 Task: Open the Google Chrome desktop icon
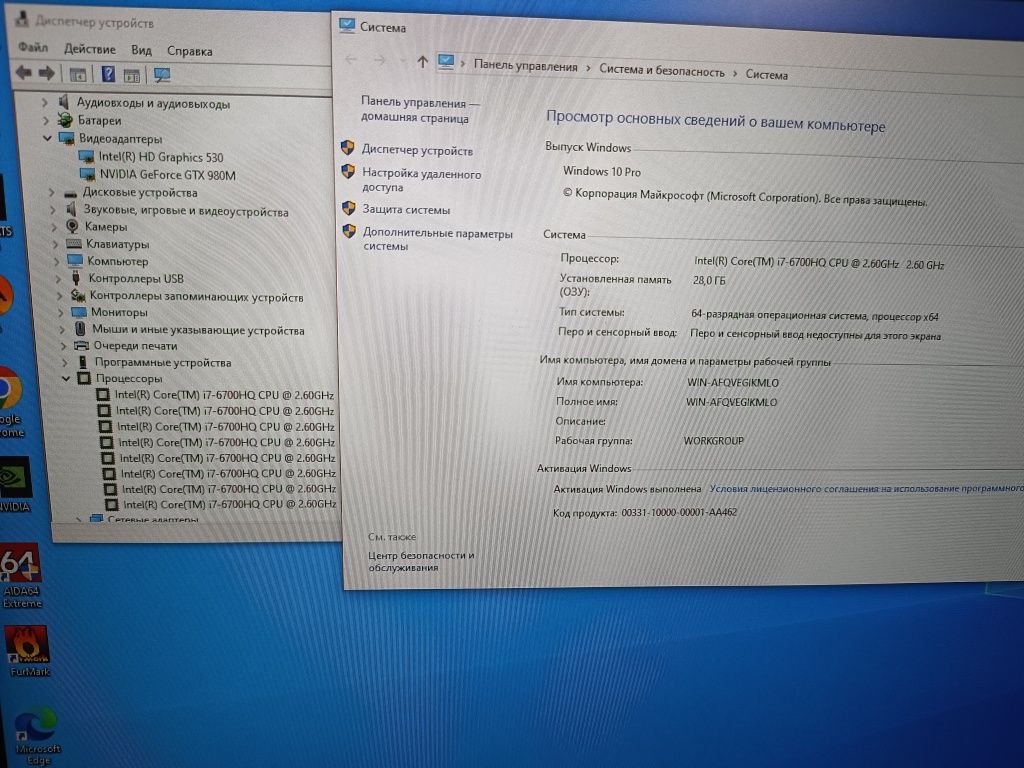click(x=11, y=402)
